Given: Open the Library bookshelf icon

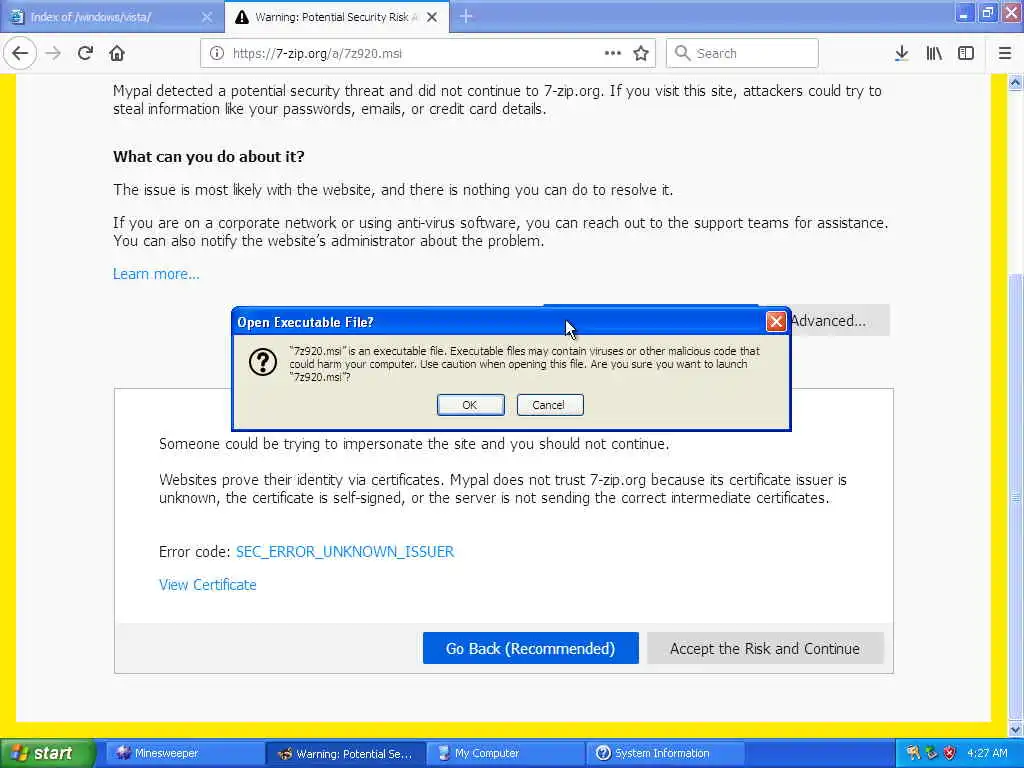Looking at the screenshot, I should pos(934,53).
